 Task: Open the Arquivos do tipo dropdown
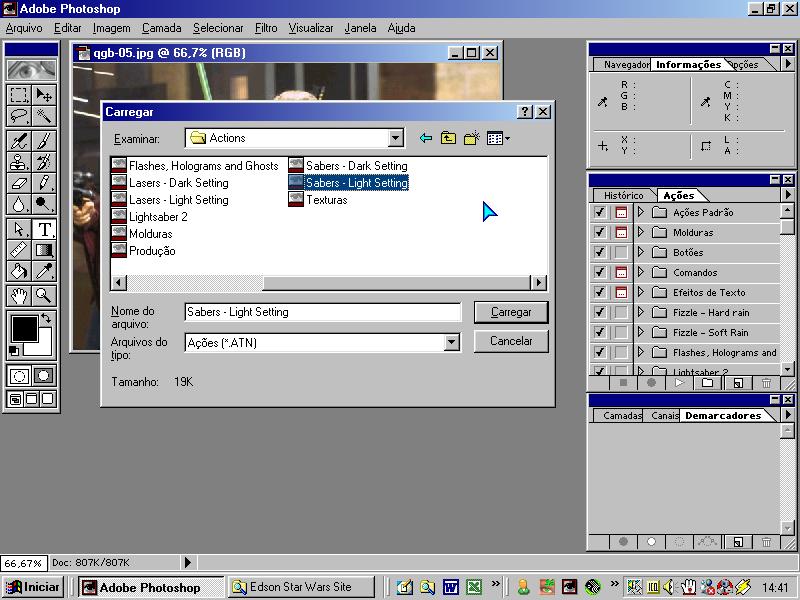click(x=452, y=342)
